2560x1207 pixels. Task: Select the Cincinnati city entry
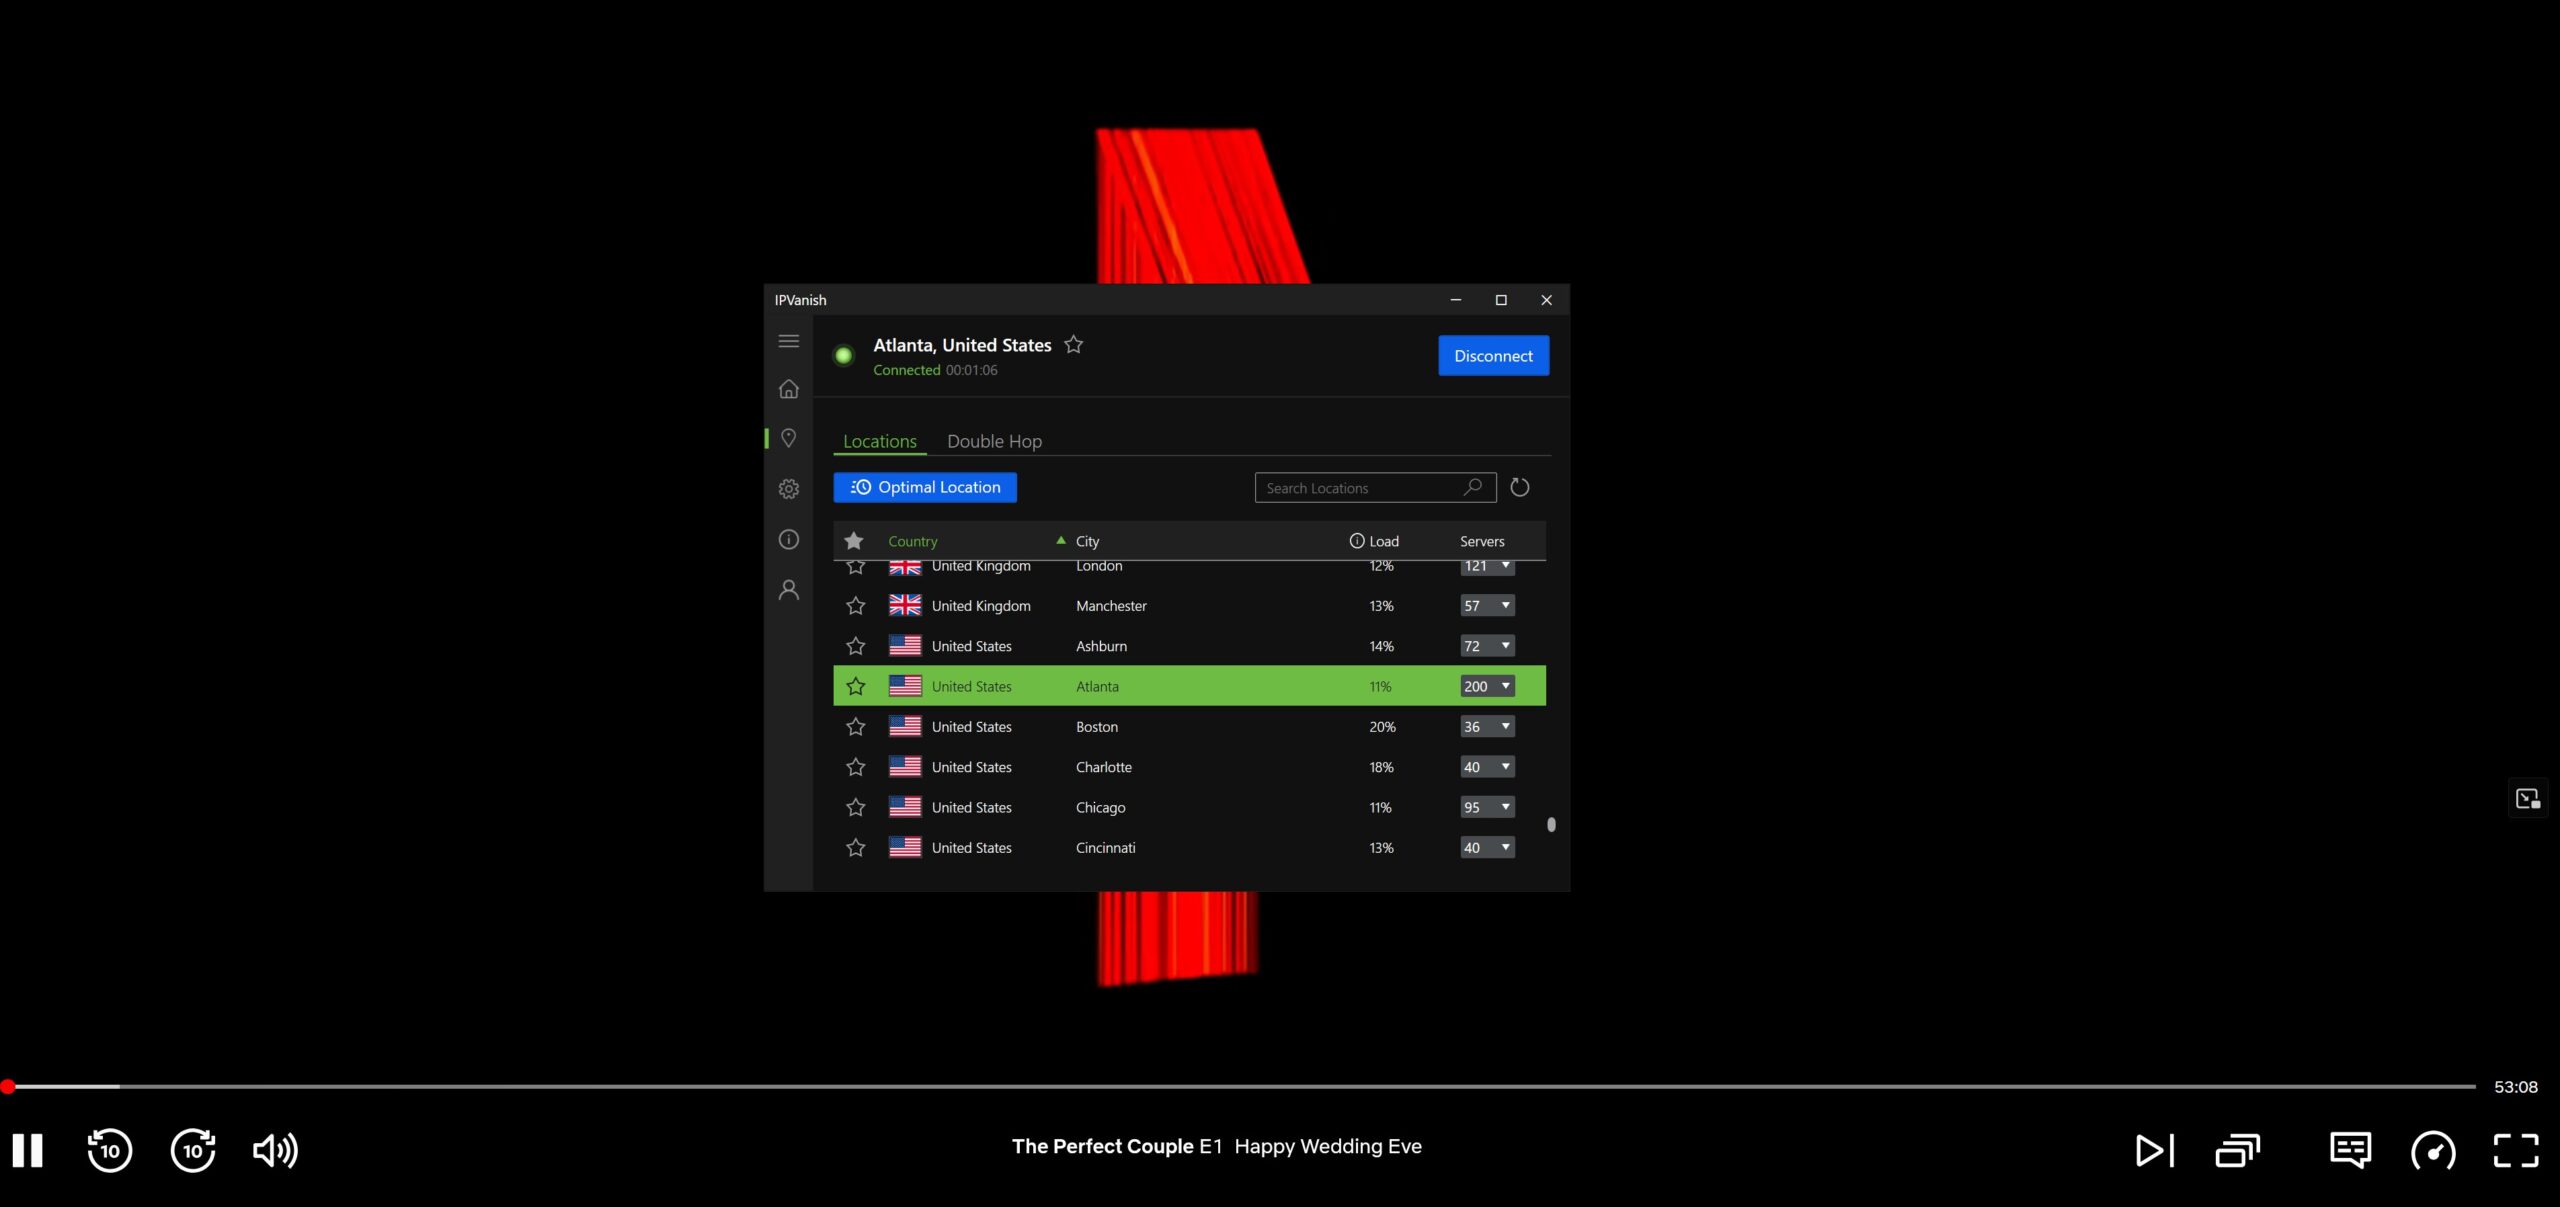(x=1105, y=848)
